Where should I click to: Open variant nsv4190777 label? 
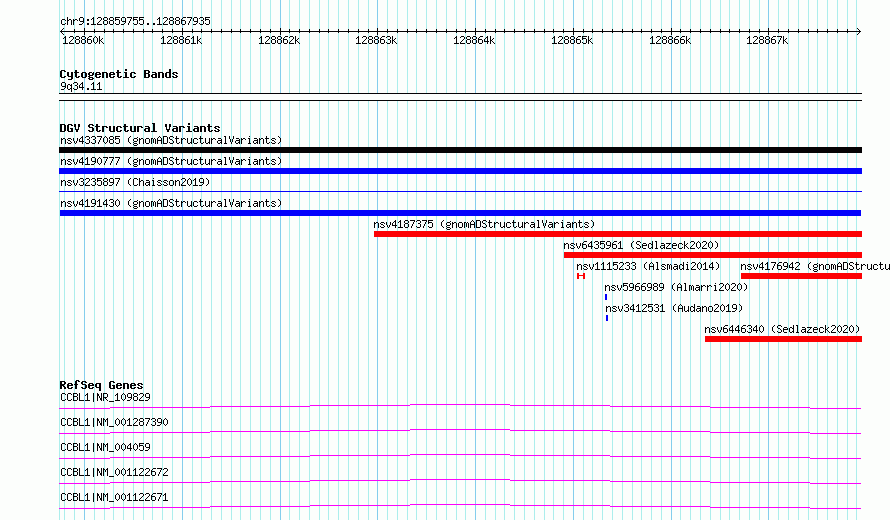click(171, 161)
